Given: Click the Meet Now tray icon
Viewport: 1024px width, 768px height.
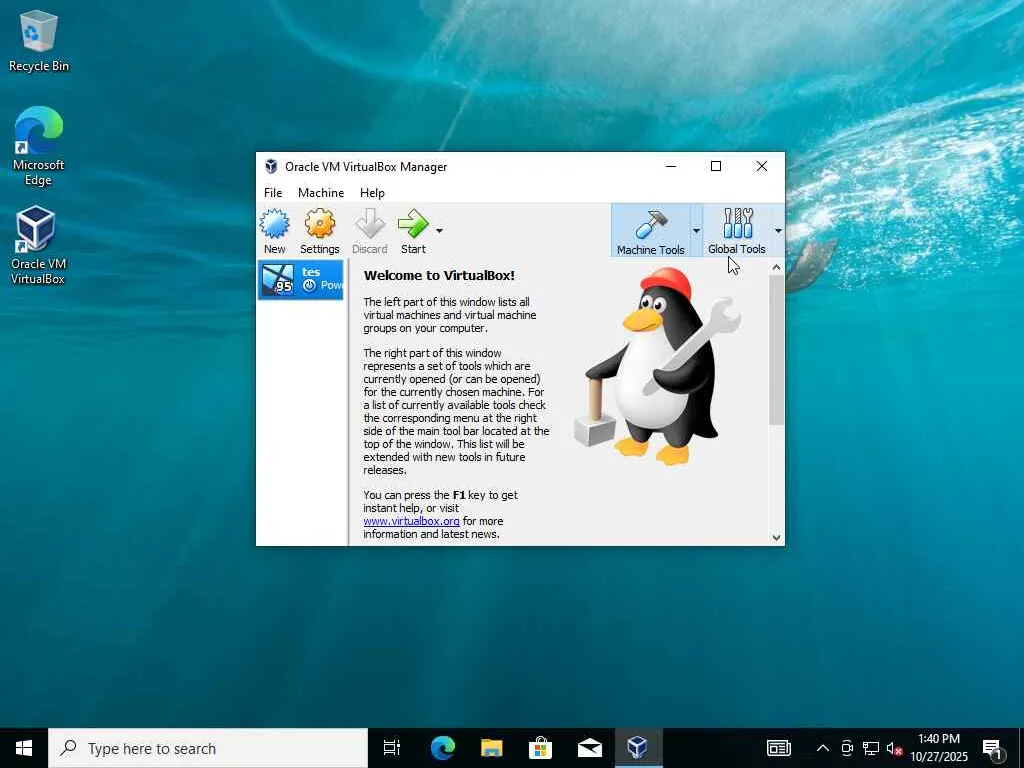Looking at the screenshot, I should point(847,748).
